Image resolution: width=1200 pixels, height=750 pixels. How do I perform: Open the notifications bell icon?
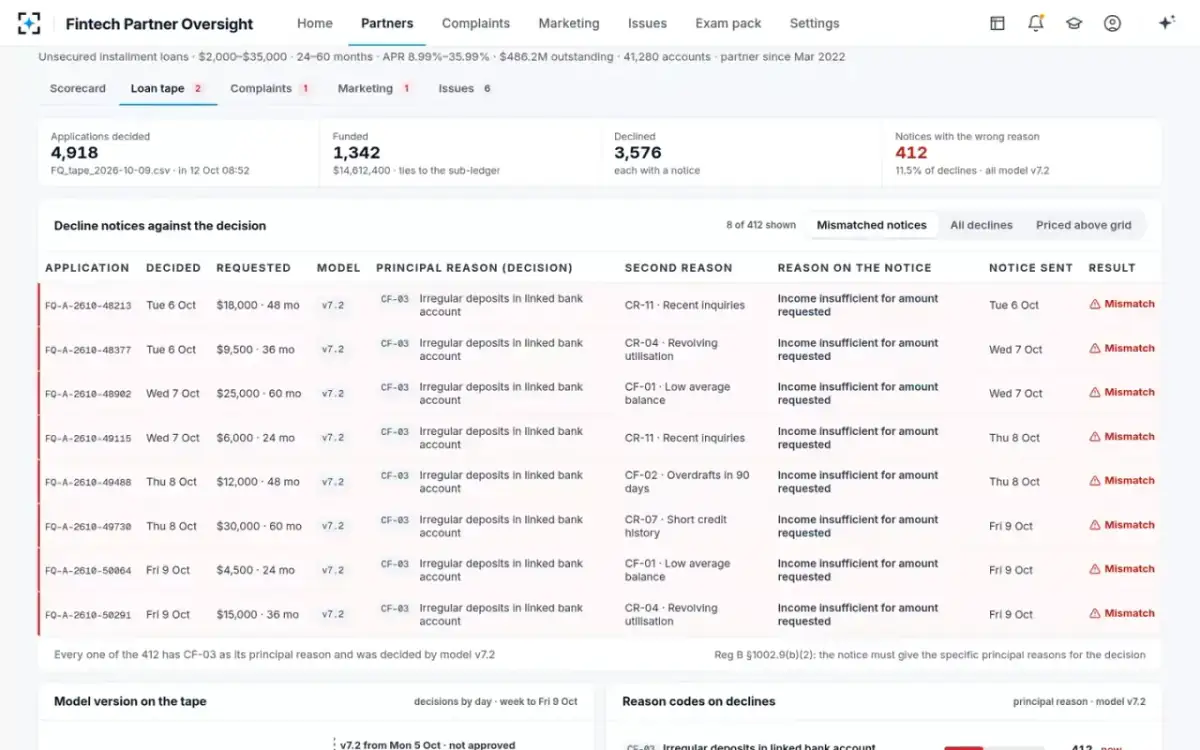pos(1035,23)
